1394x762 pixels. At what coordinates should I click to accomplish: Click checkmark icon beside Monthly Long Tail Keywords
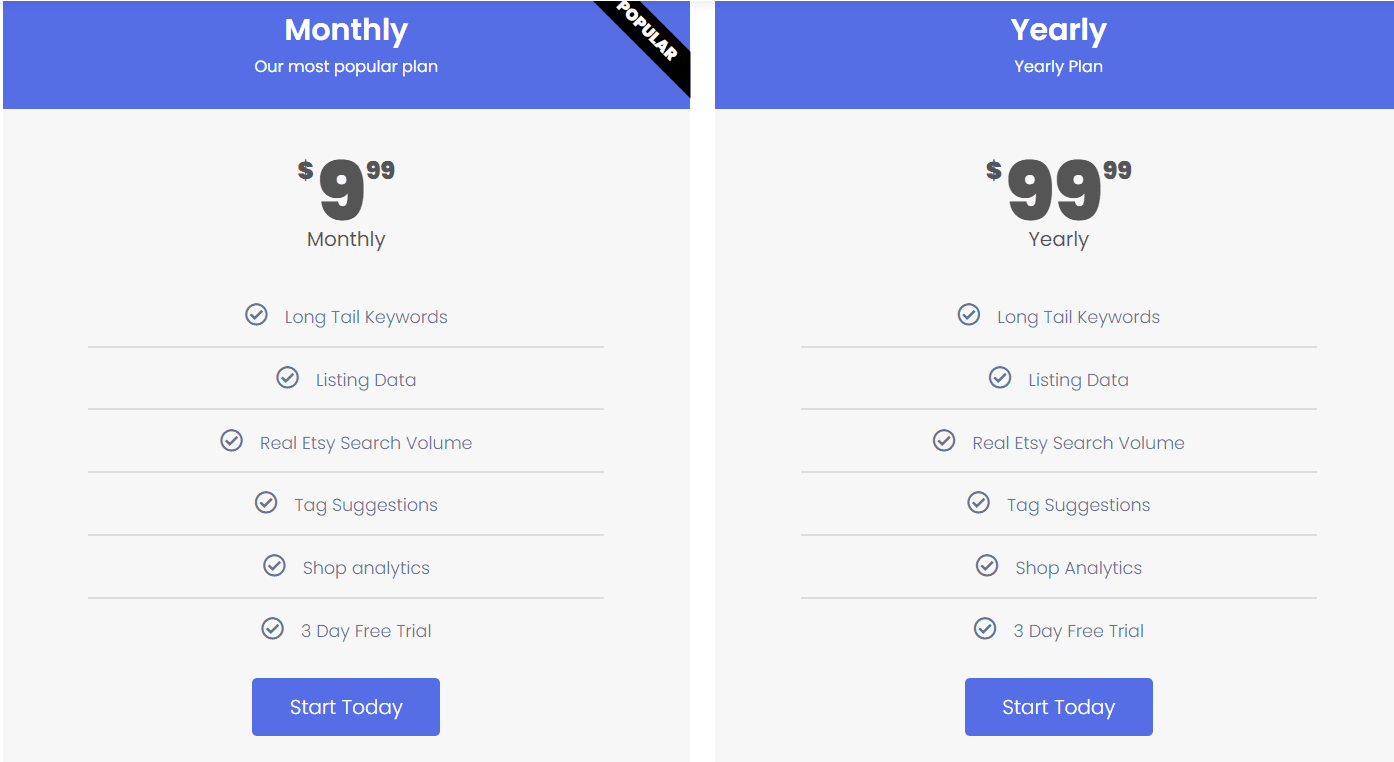pos(256,315)
